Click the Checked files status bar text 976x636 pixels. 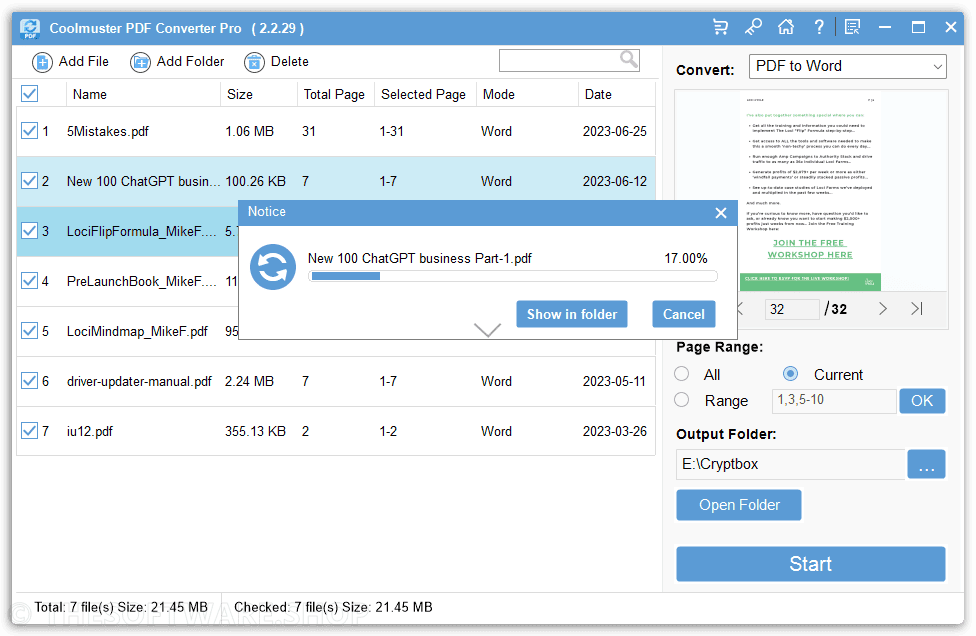point(333,607)
